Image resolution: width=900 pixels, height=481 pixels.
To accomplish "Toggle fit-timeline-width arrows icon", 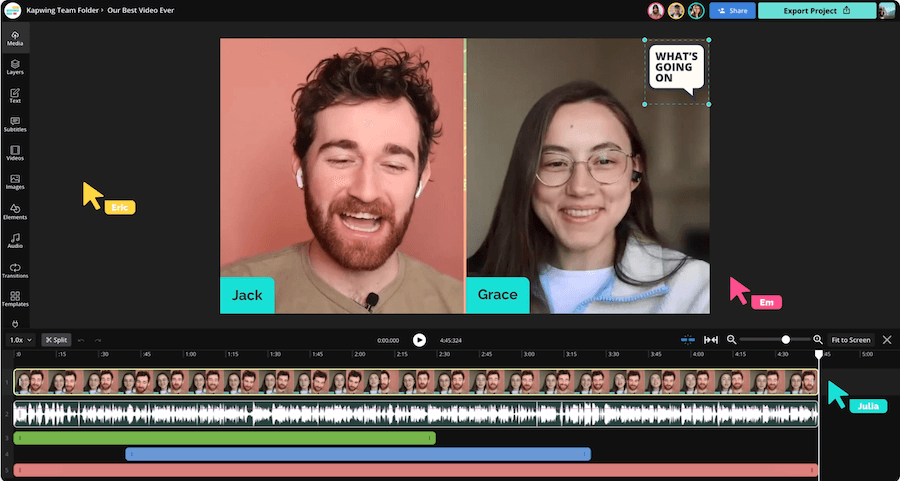I will click(710, 340).
